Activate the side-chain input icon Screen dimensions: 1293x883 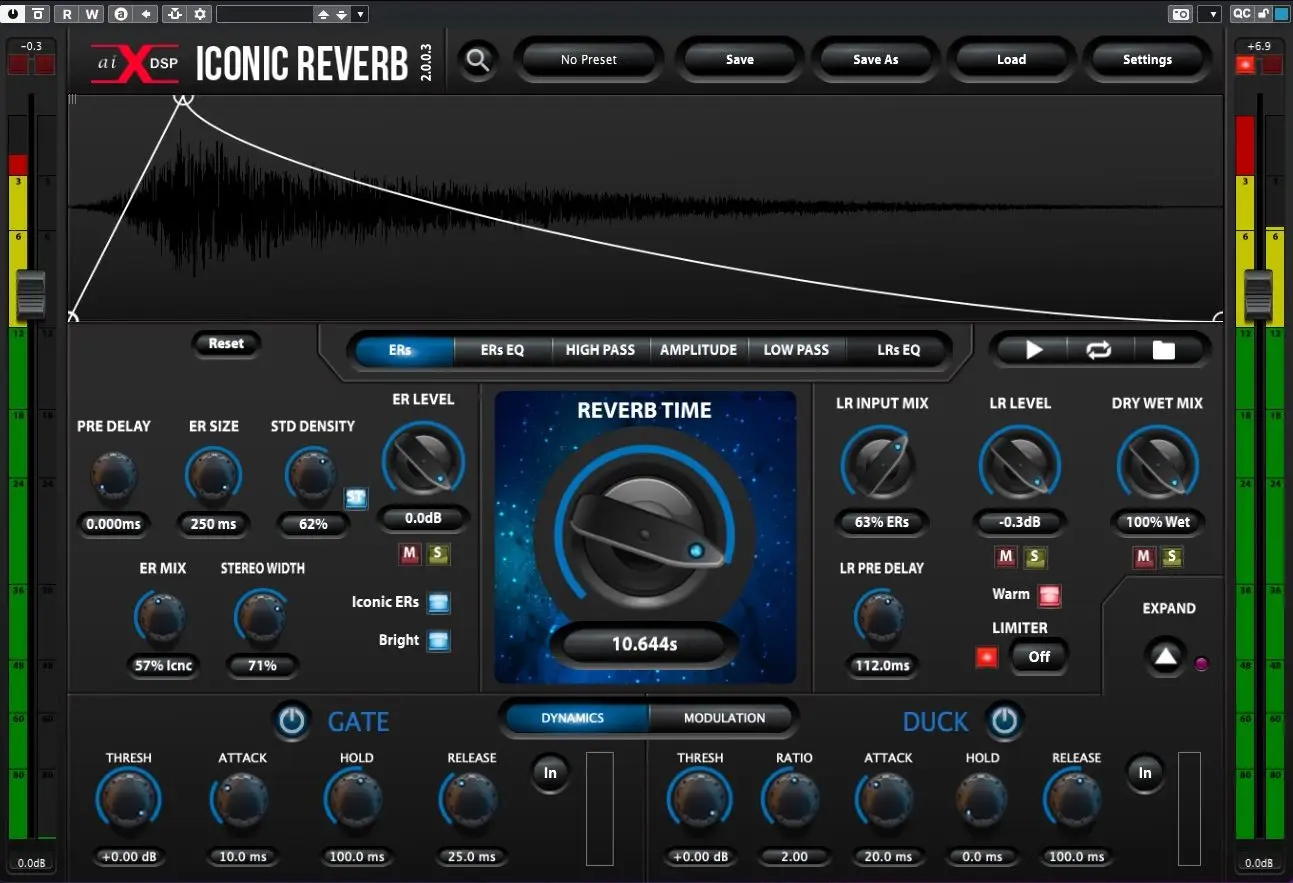point(175,14)
